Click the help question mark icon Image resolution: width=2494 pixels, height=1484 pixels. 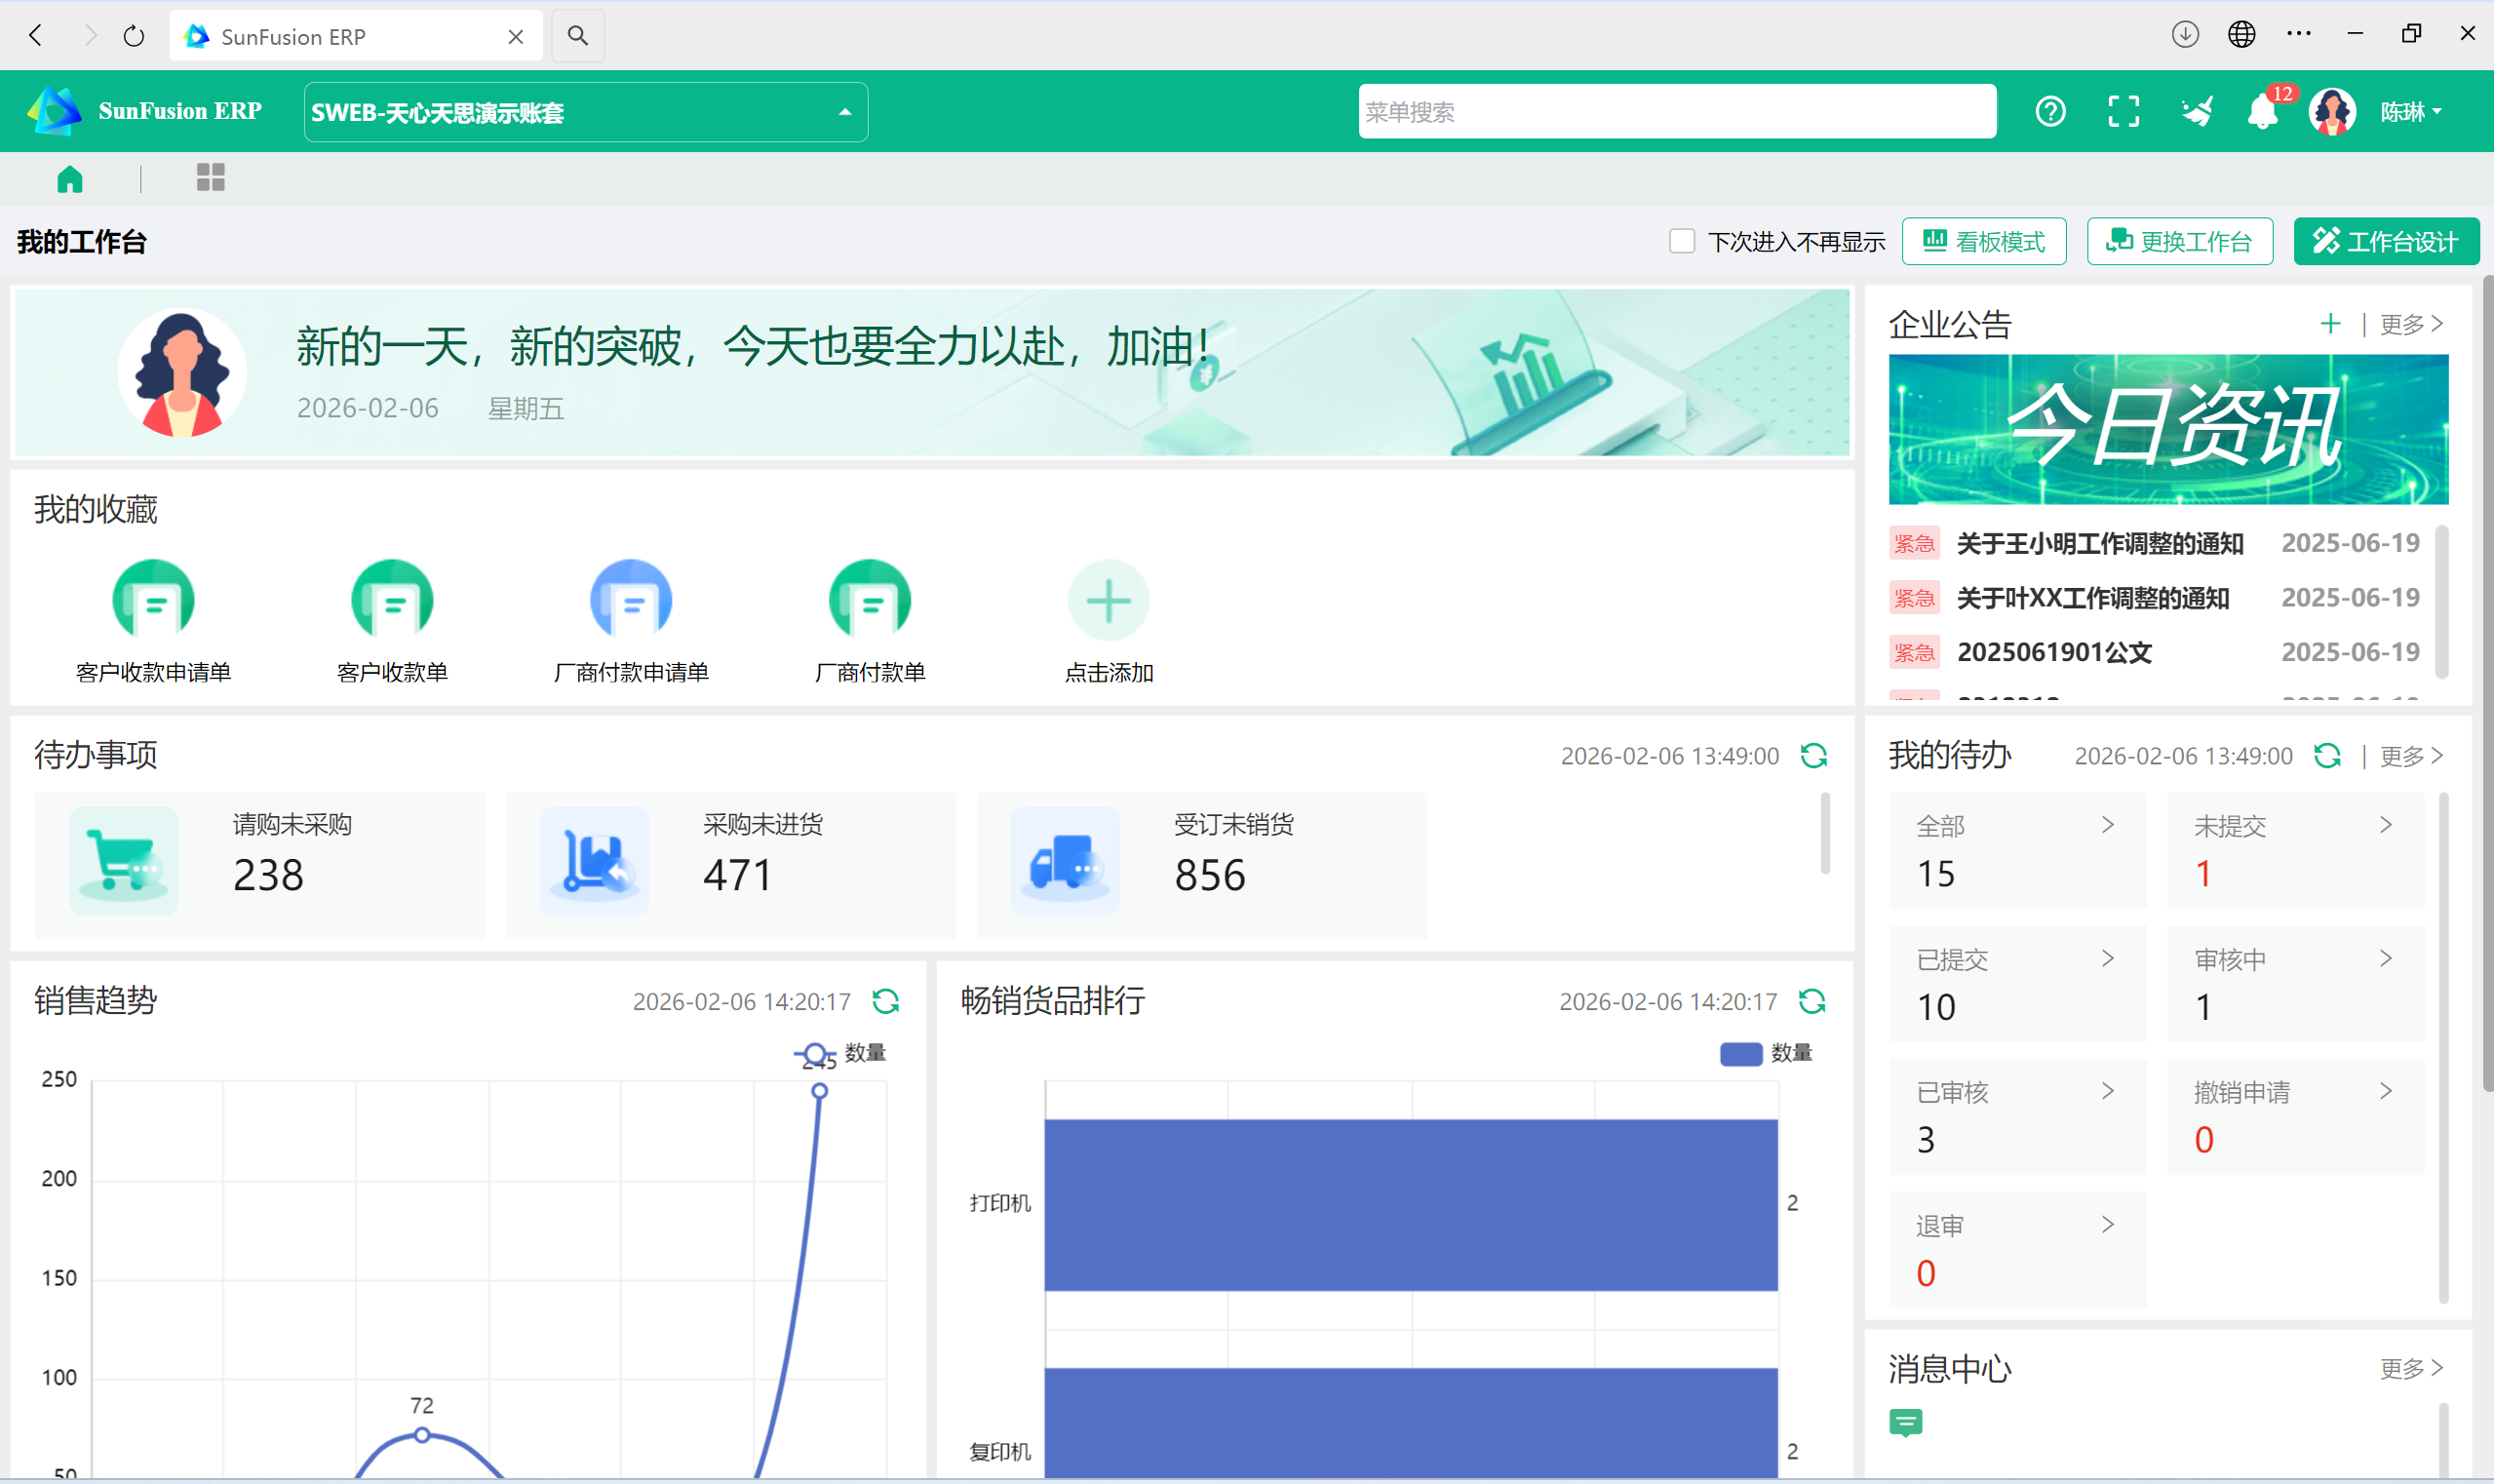click(2050, 112)
